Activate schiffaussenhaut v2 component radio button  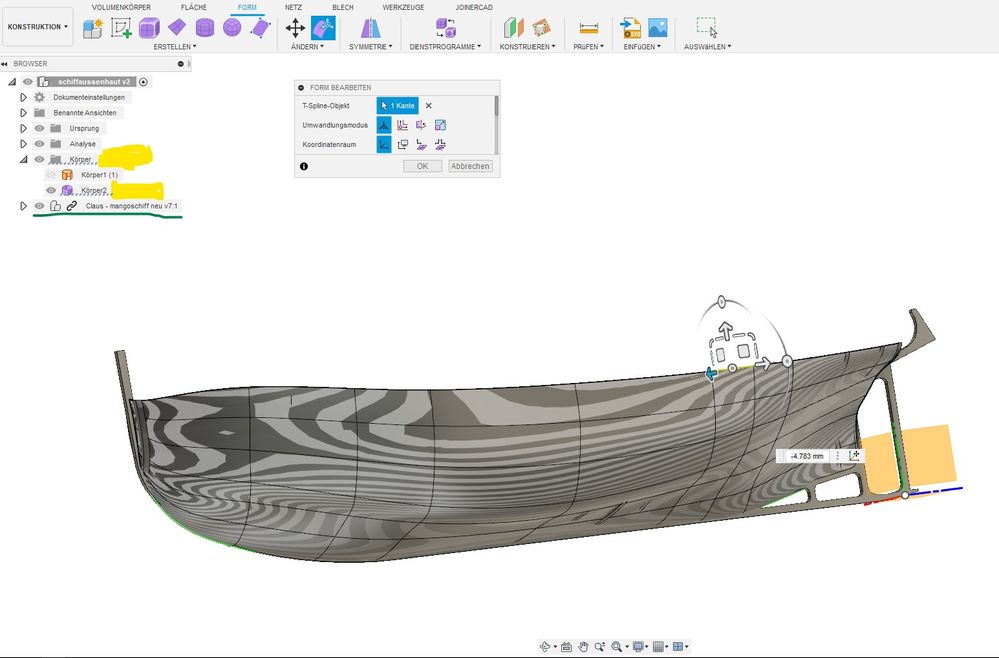tap(143, 82)
